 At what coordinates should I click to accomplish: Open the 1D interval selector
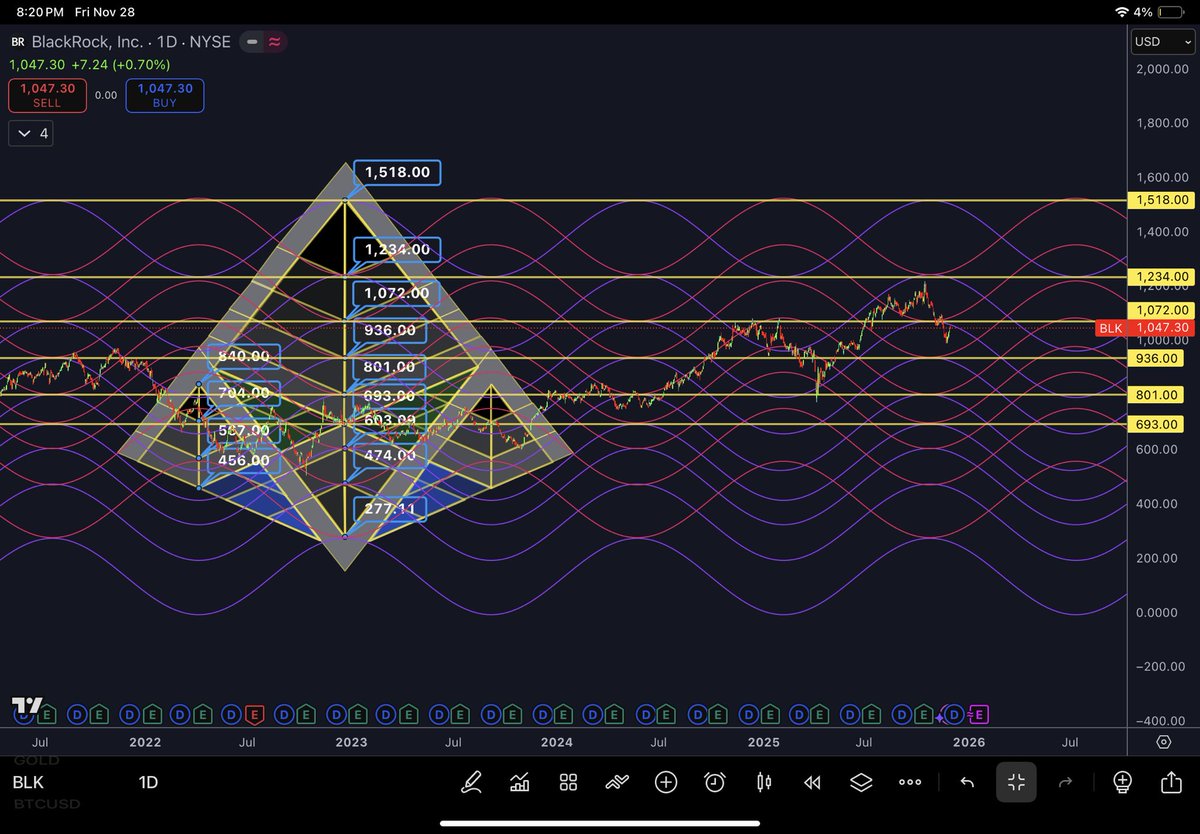(x=148, y=782)
